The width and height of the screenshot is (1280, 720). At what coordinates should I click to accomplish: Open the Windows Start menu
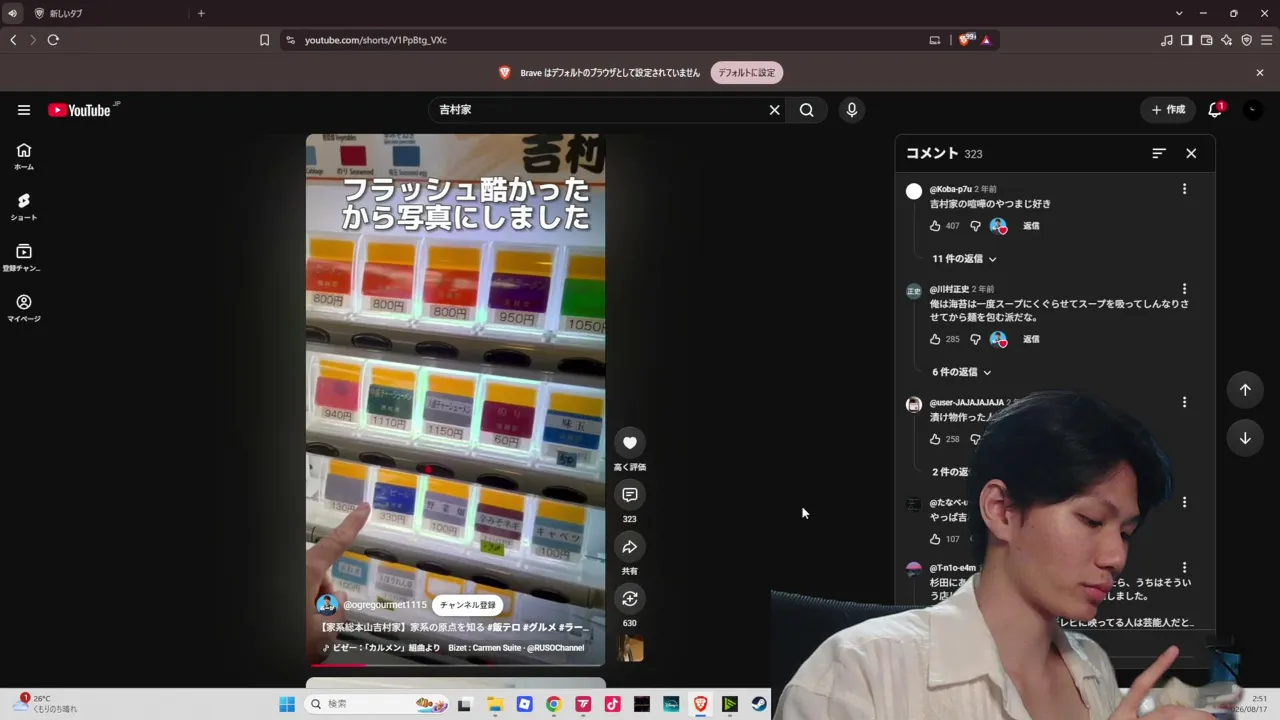pyautogui.click(x=287, y=704)
